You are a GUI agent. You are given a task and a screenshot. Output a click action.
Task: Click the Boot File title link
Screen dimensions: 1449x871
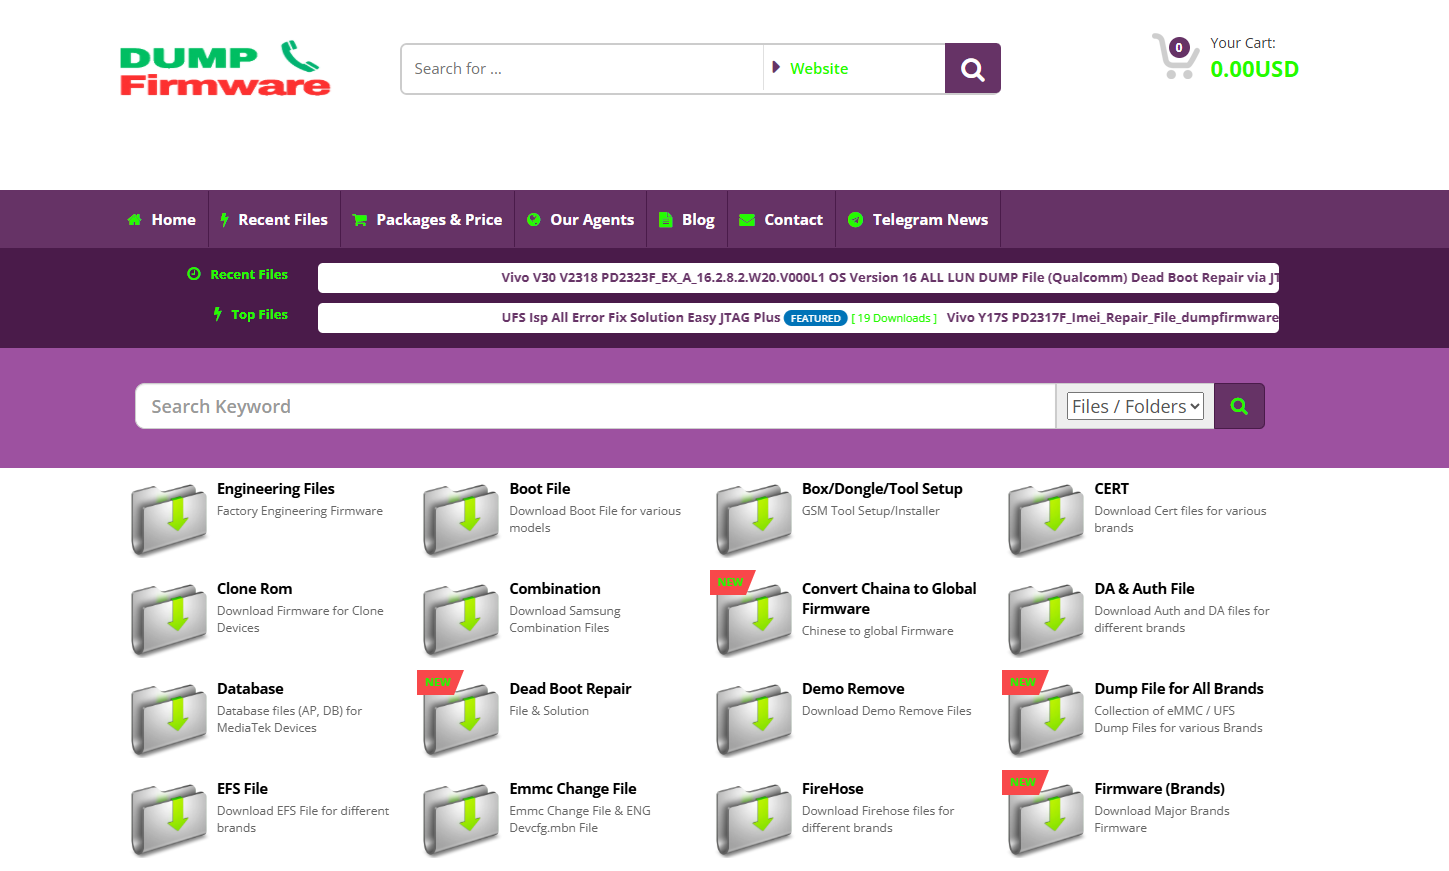(x=540, y=489)
